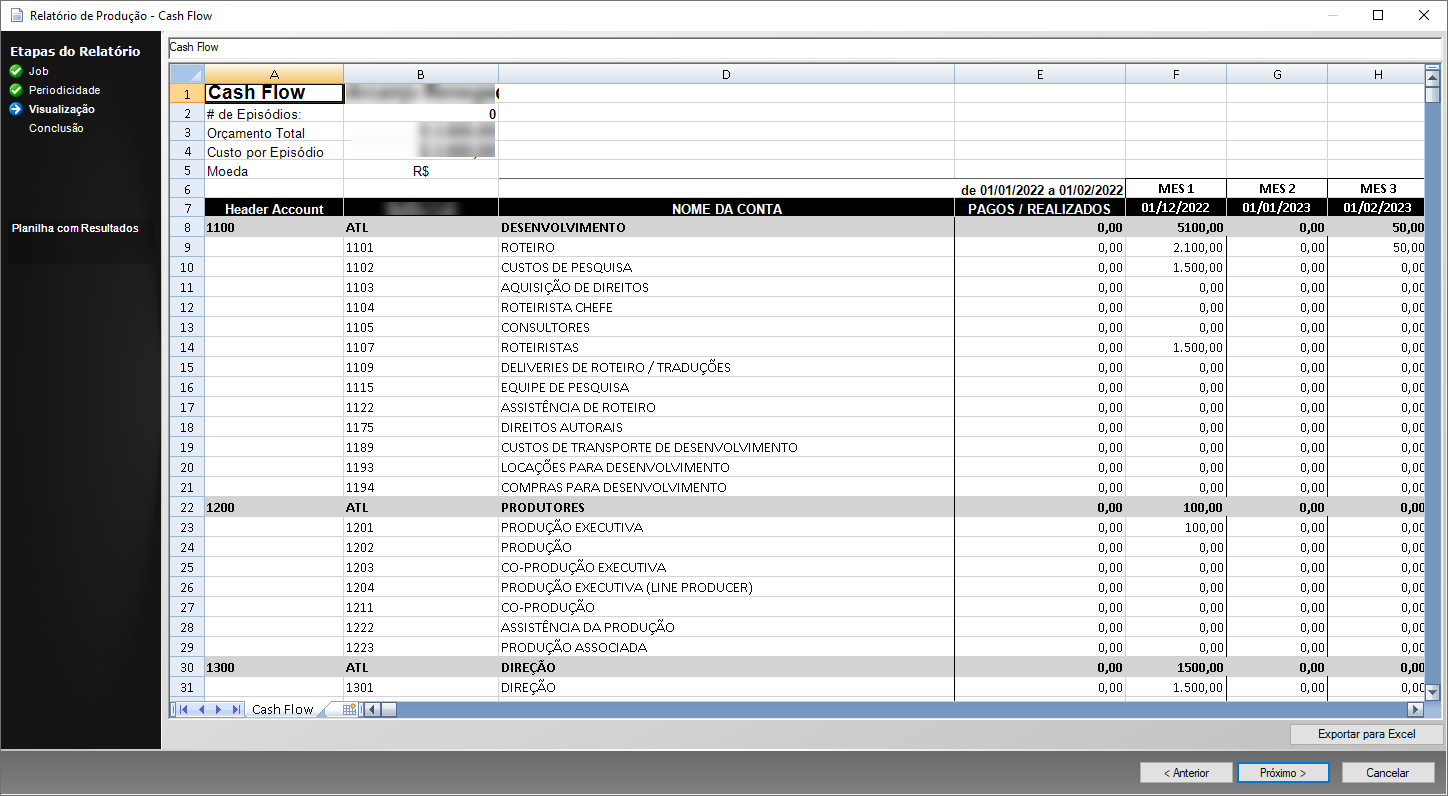The width and height of the screenshot is (1448, 796).
Task: Go to previous sheet tab arrow
Action: coord(200,709)
